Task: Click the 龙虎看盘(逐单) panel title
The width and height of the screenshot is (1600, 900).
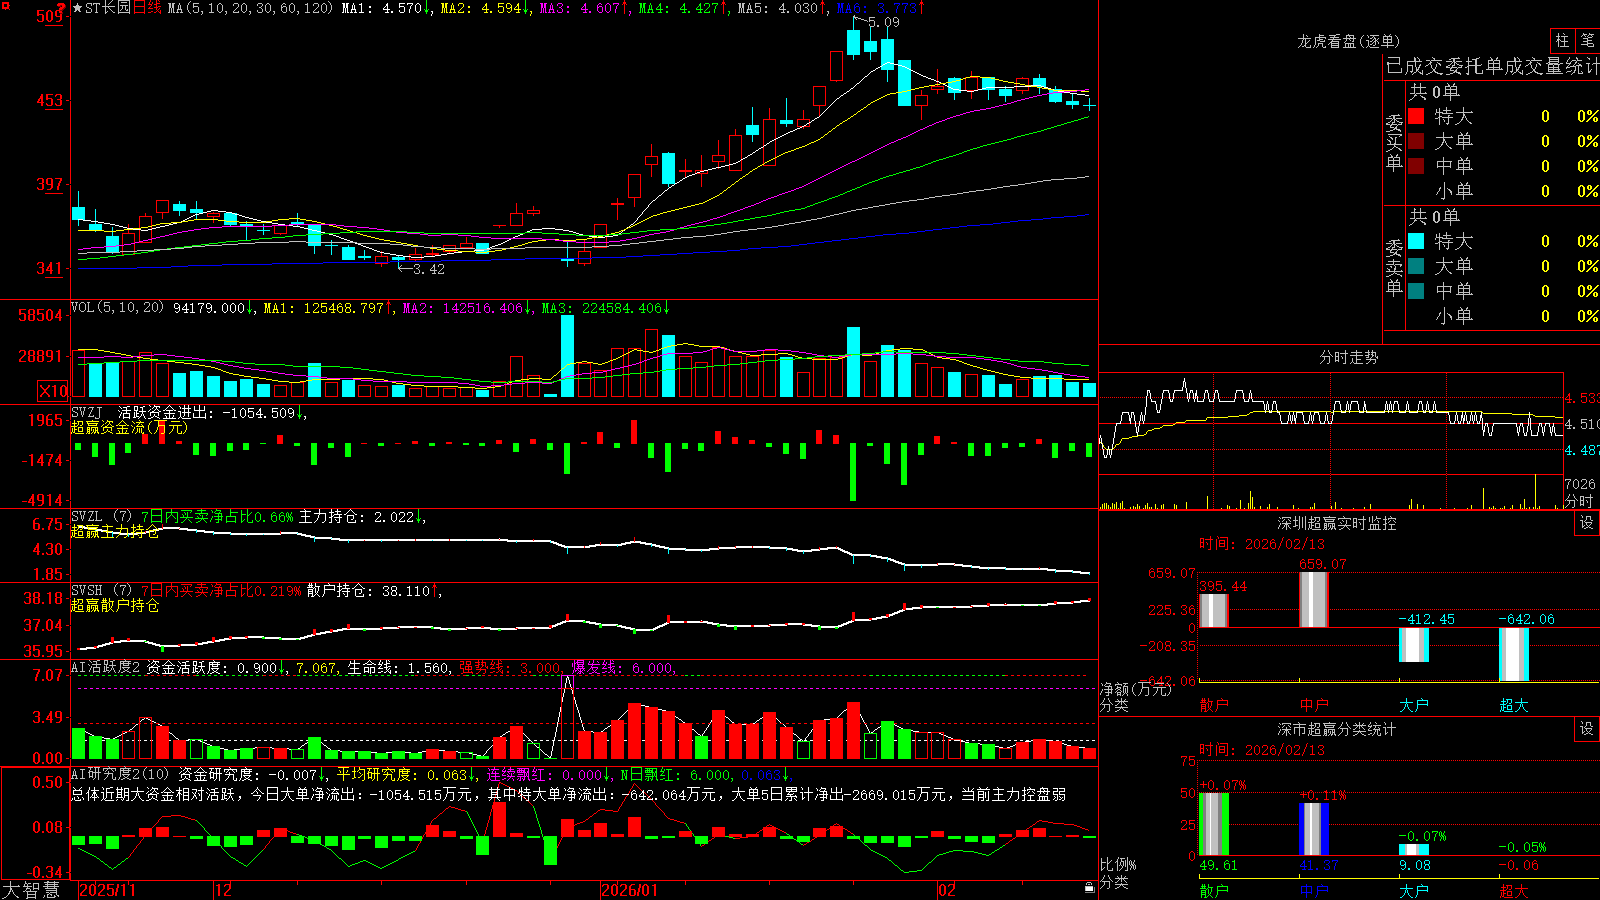Action: pyautogui.click(x=1349, y=41)
